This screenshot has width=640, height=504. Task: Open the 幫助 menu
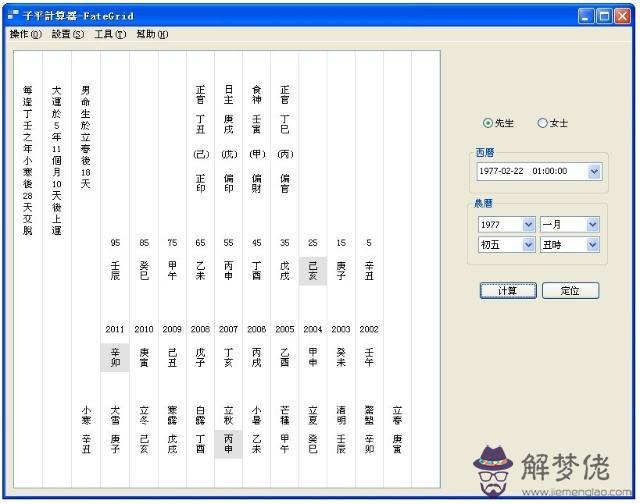[152, 34]
